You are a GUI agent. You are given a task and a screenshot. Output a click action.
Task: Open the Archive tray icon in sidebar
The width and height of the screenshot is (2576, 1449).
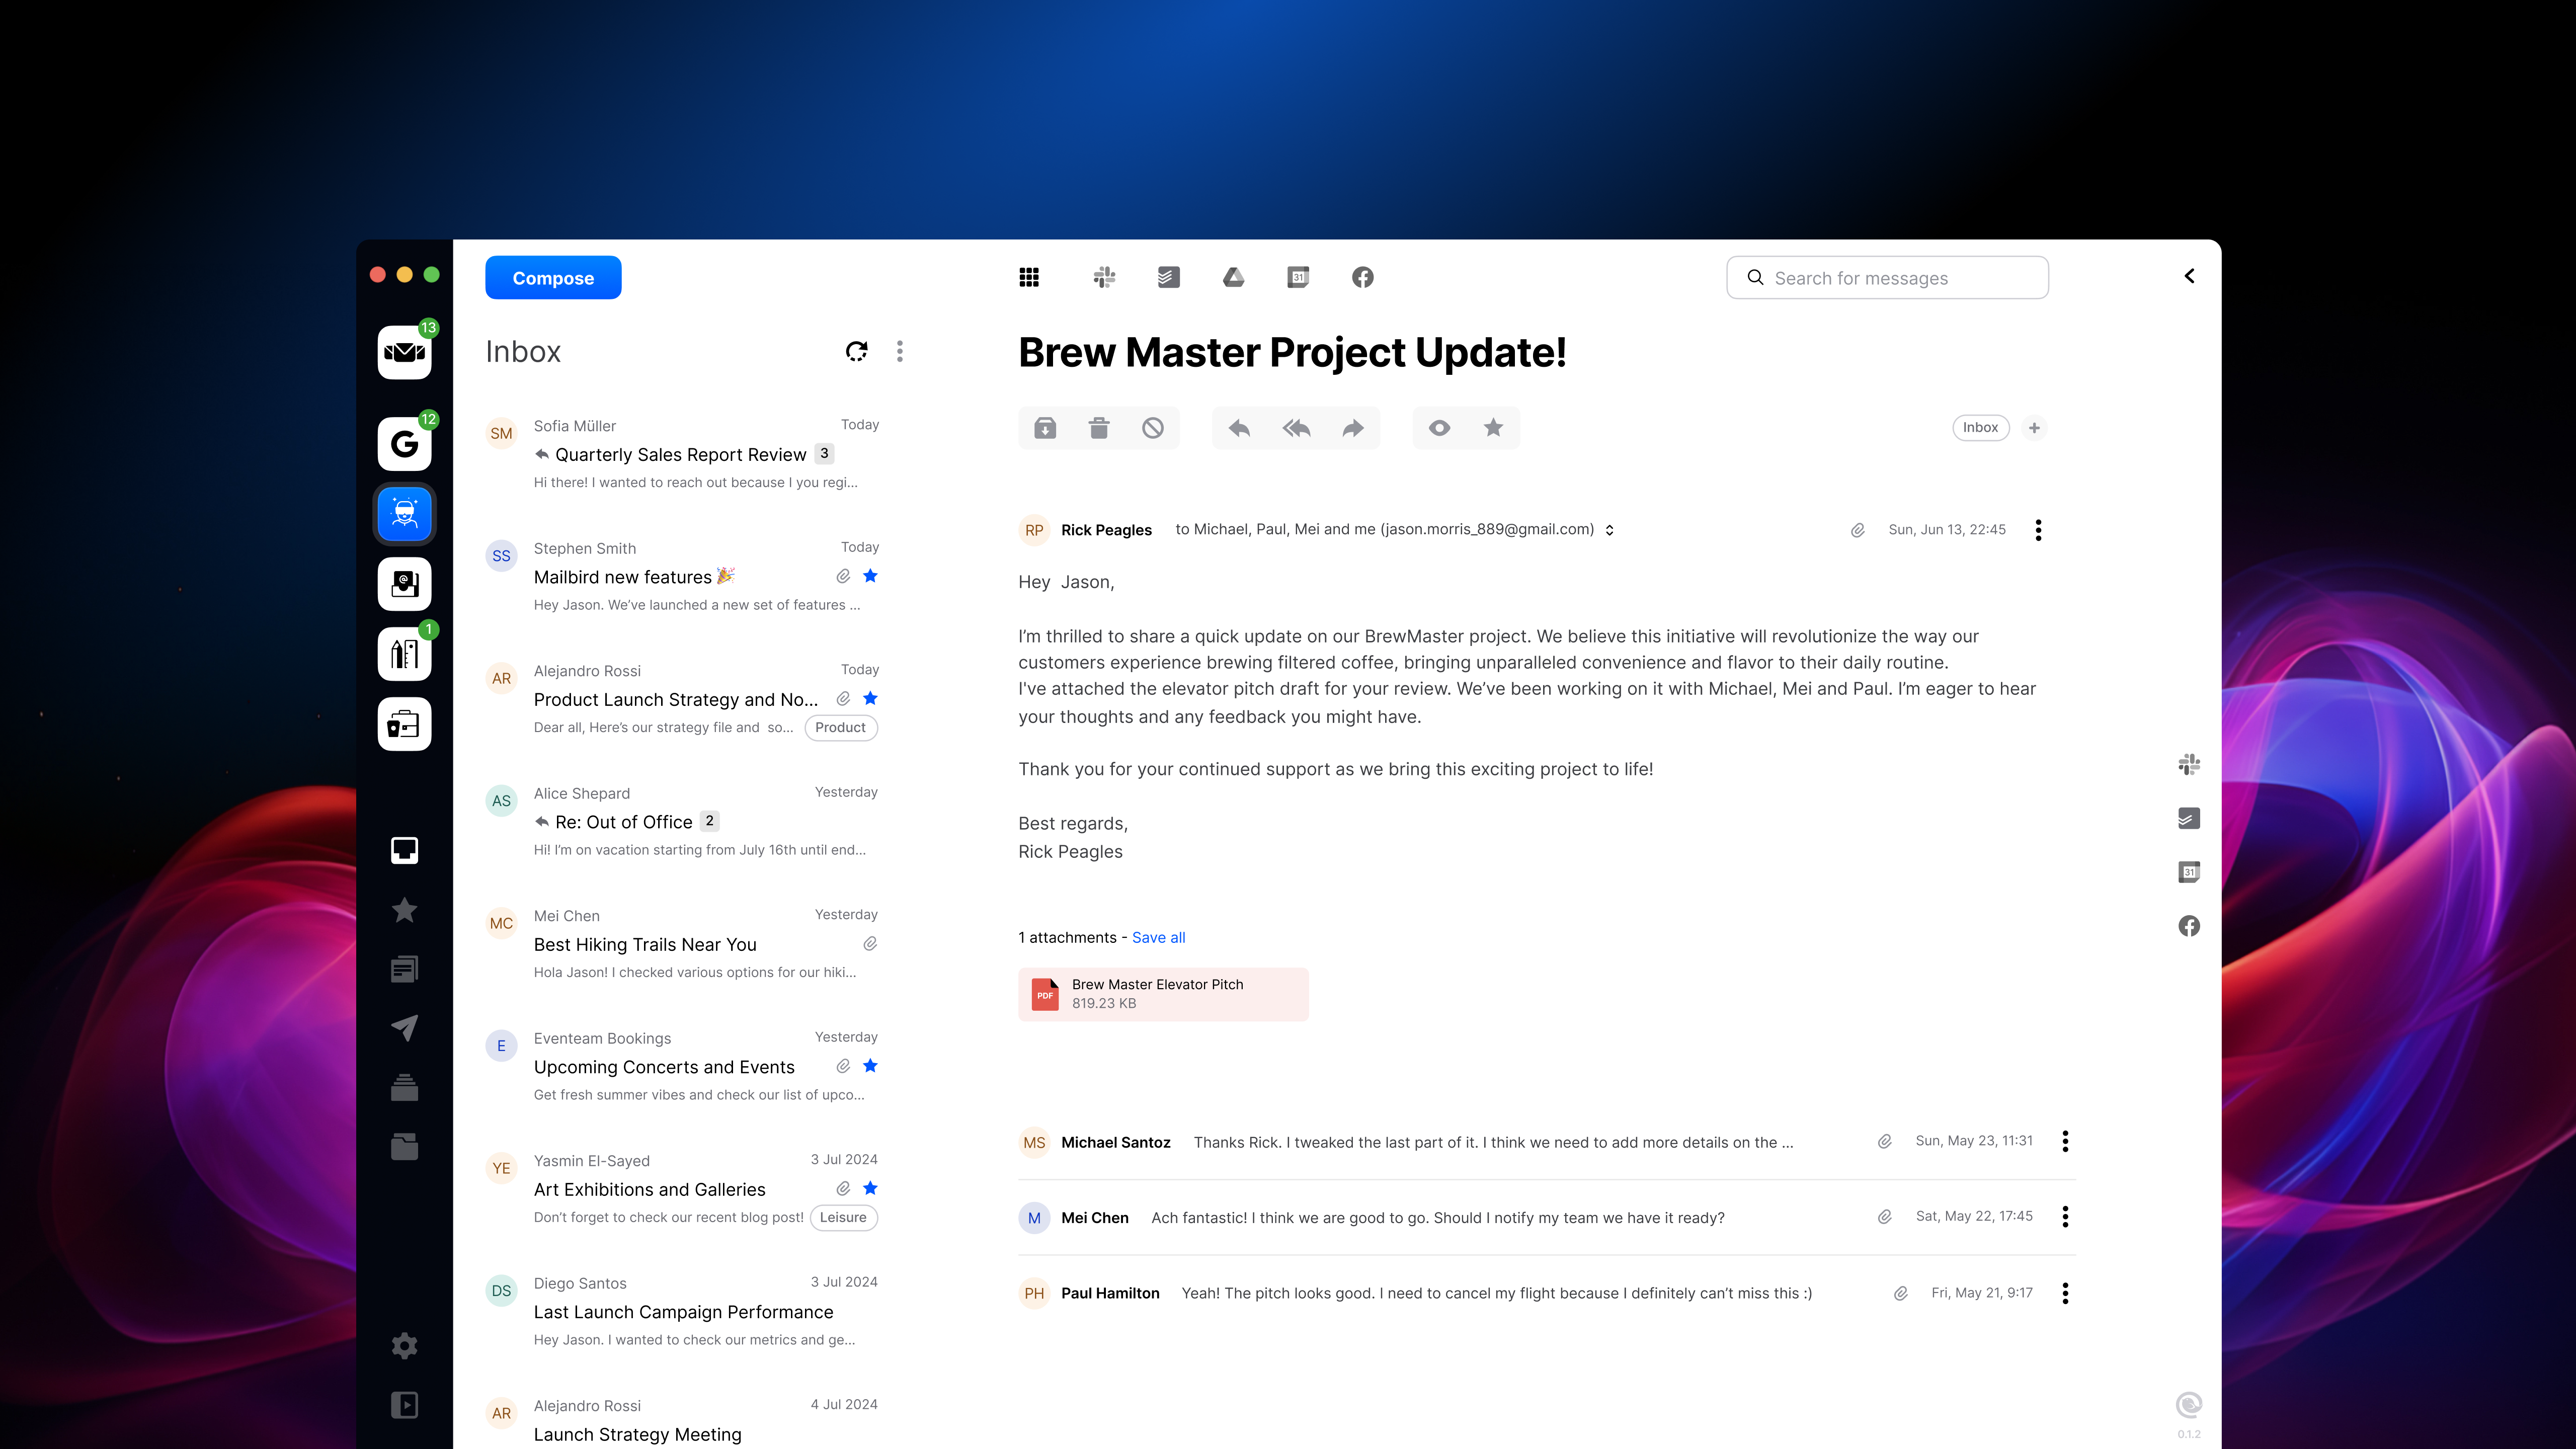pyautogui.click(x=404, y=1087)
